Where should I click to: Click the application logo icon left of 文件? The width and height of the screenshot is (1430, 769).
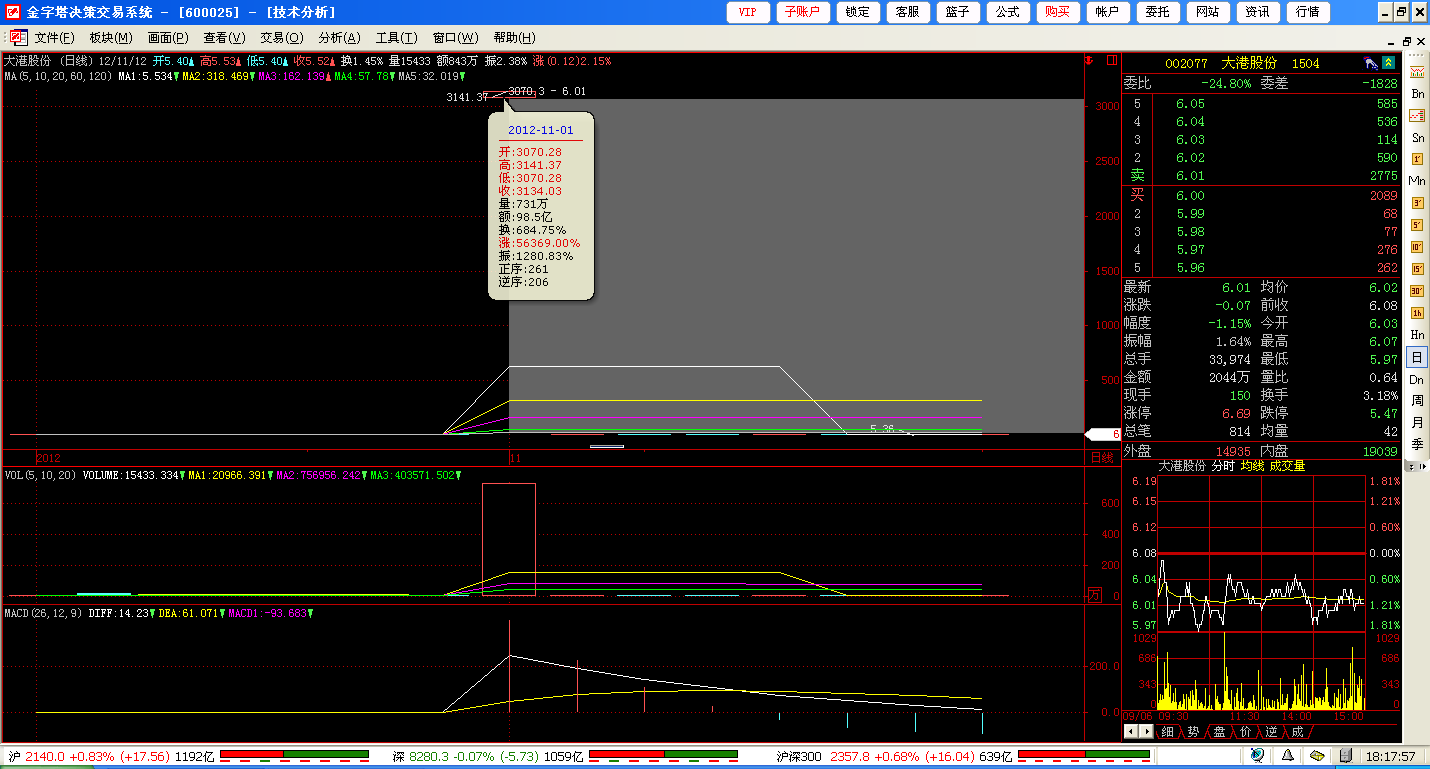click(x=17, y=37)
